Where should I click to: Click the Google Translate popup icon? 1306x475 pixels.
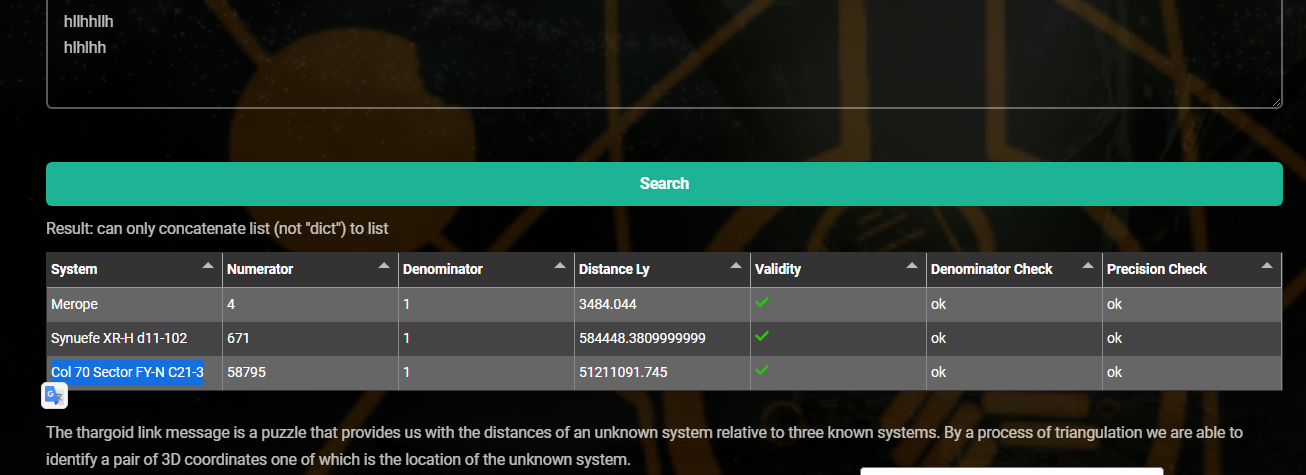54,397
